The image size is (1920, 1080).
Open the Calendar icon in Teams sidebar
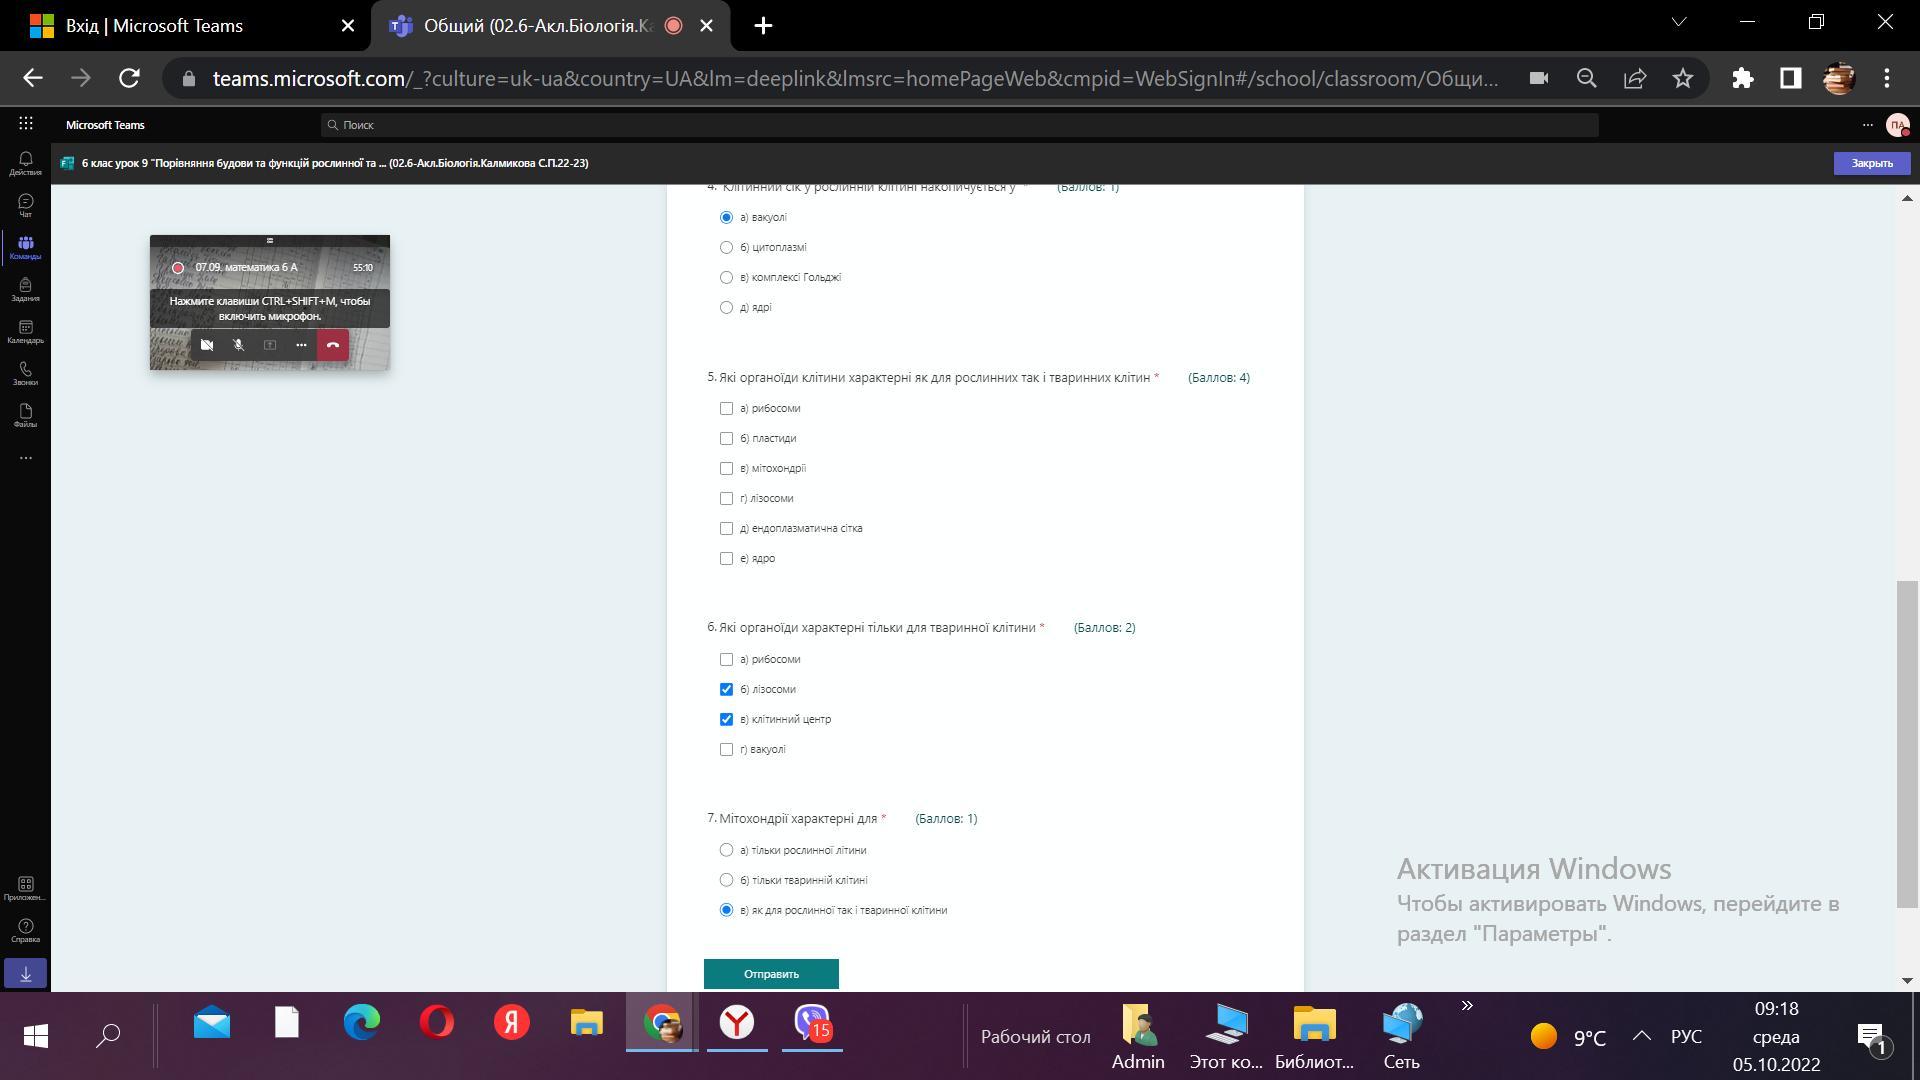coord(25,331)
